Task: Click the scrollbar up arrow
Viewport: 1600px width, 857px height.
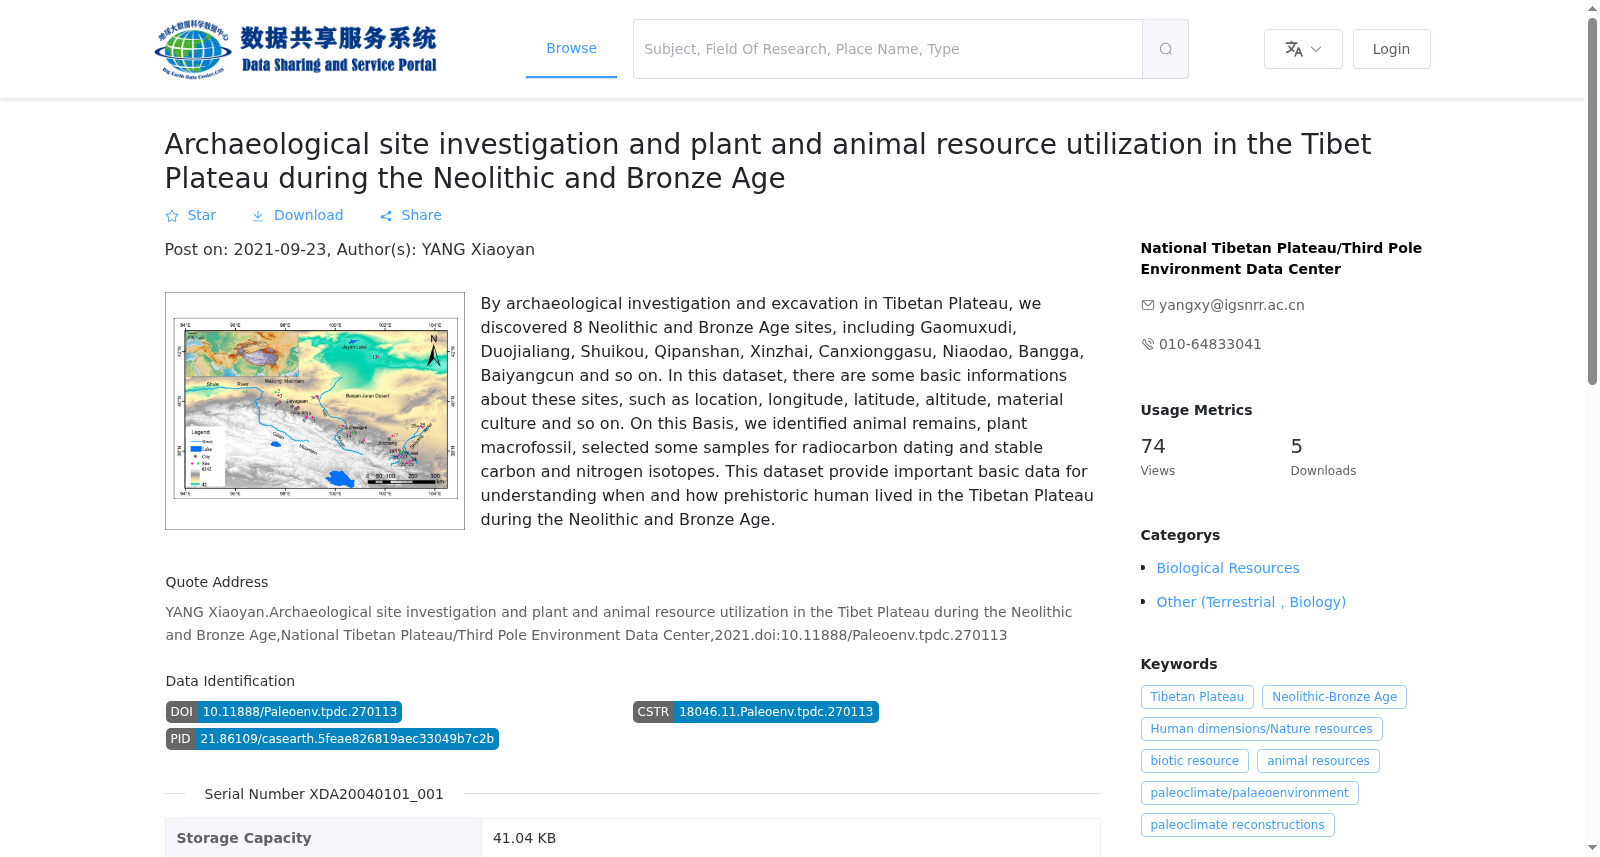Action: click(x=1592, y=8)
